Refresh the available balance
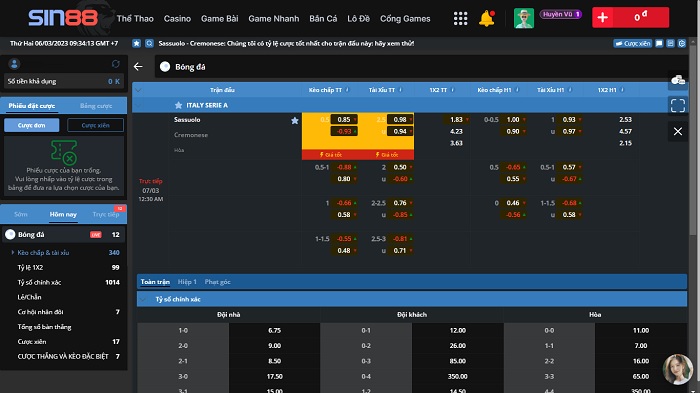The width and height of the screenshot is (700, 393). coord(116,64)
